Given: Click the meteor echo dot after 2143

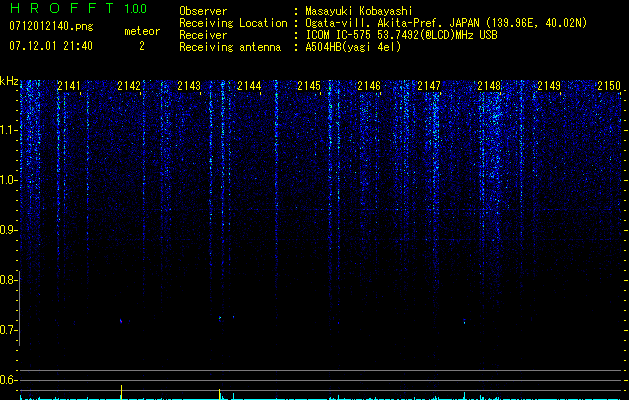Looking at the screenshot, I should (220, 319).
